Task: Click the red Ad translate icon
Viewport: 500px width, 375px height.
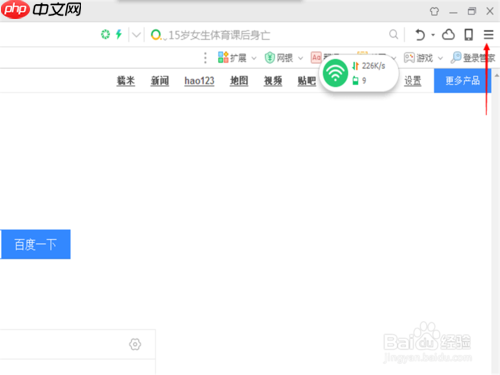Action: click(x=316, y=58)
